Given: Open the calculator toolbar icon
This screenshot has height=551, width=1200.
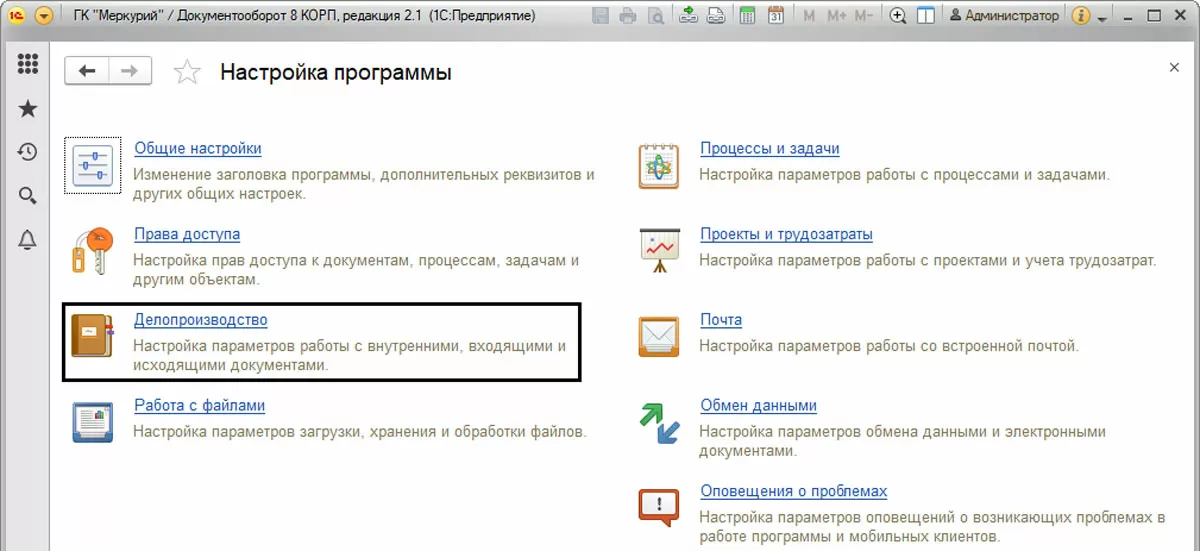Looking at the screenshot, I should (747, 16).
